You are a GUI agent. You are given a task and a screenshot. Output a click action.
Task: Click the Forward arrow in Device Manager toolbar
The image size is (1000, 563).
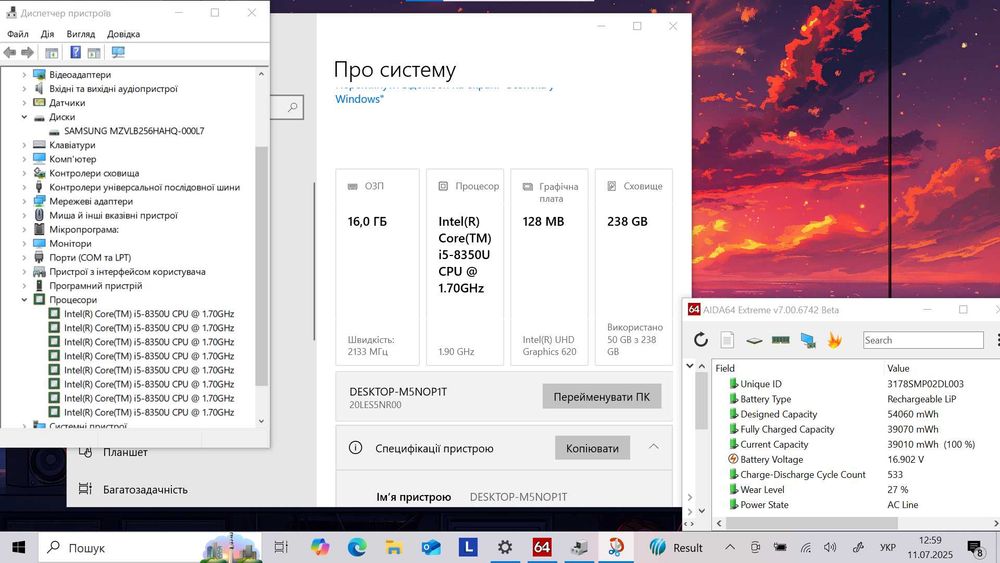(27, 52)
